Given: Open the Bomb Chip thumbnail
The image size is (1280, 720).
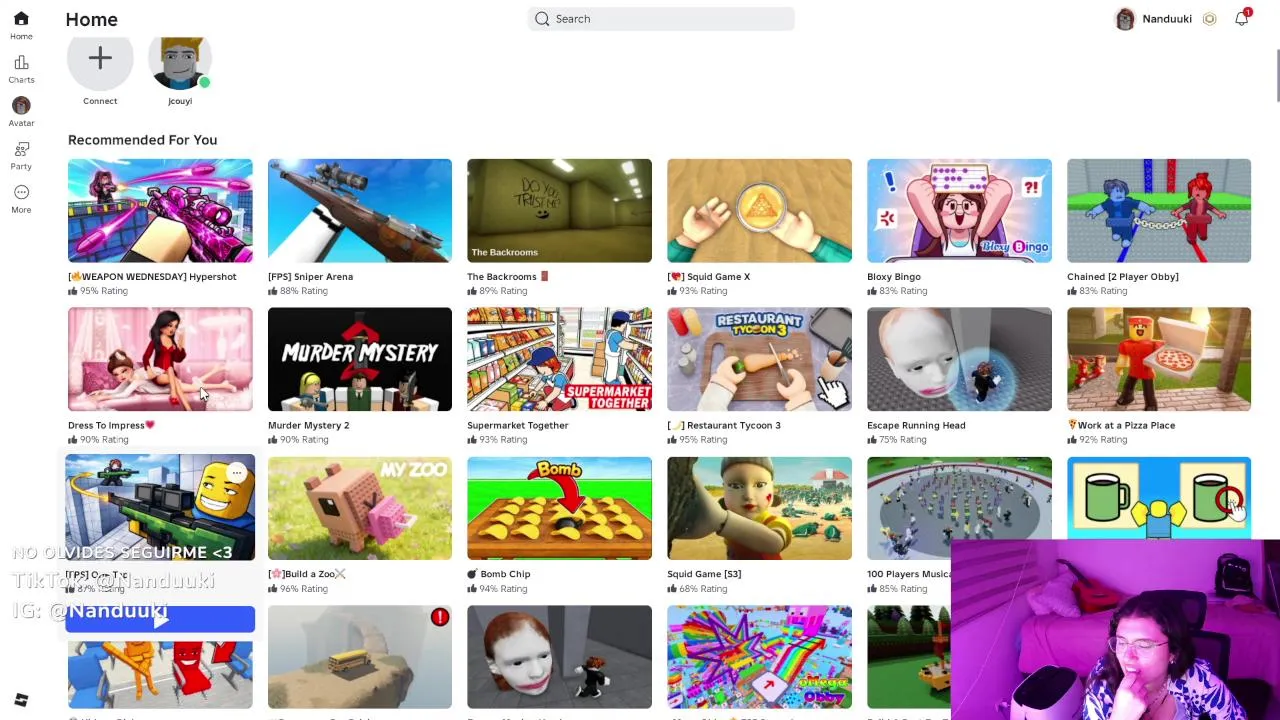Looking at the screenshot, I should (559, 508).
